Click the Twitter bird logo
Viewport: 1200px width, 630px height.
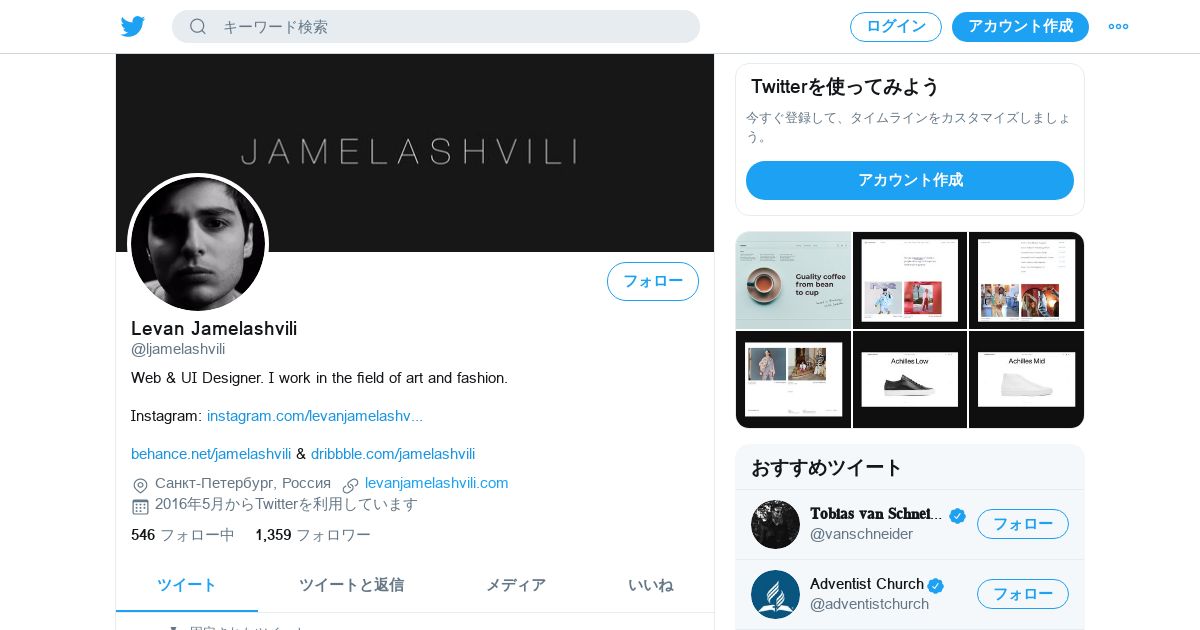tap(133, 27)
